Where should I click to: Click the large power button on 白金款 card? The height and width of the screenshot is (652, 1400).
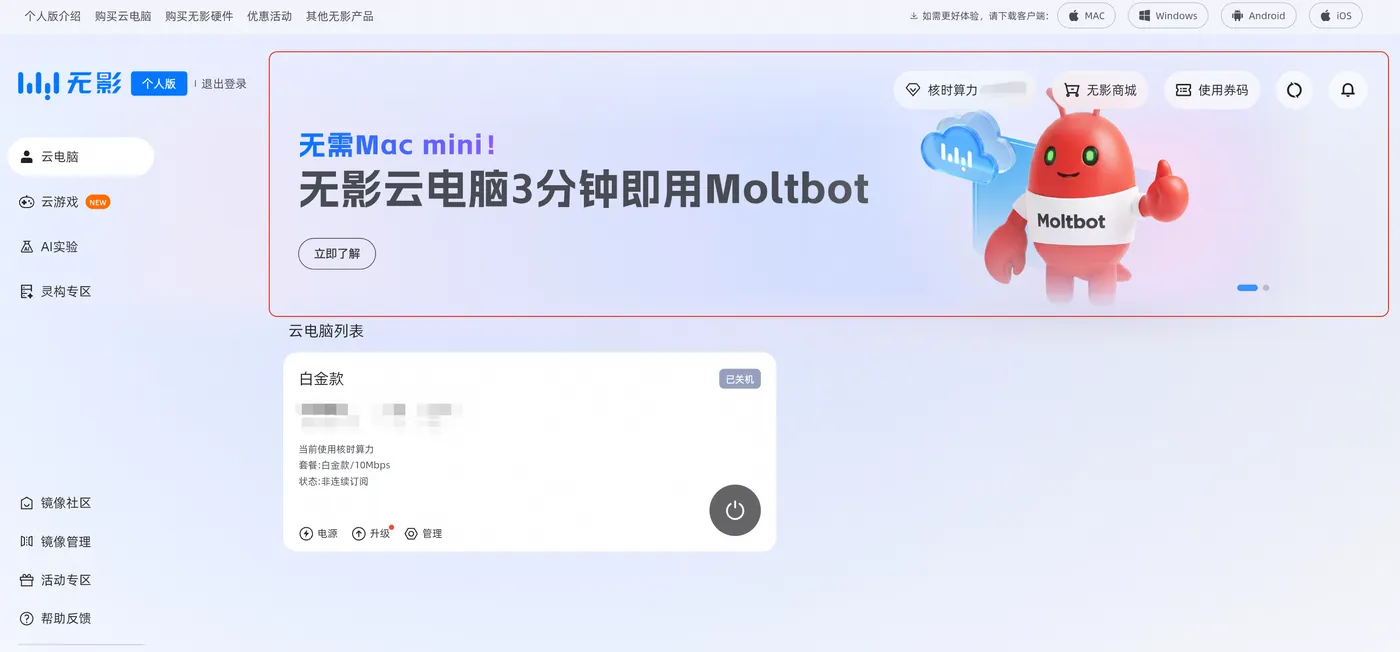pos(735,510)
